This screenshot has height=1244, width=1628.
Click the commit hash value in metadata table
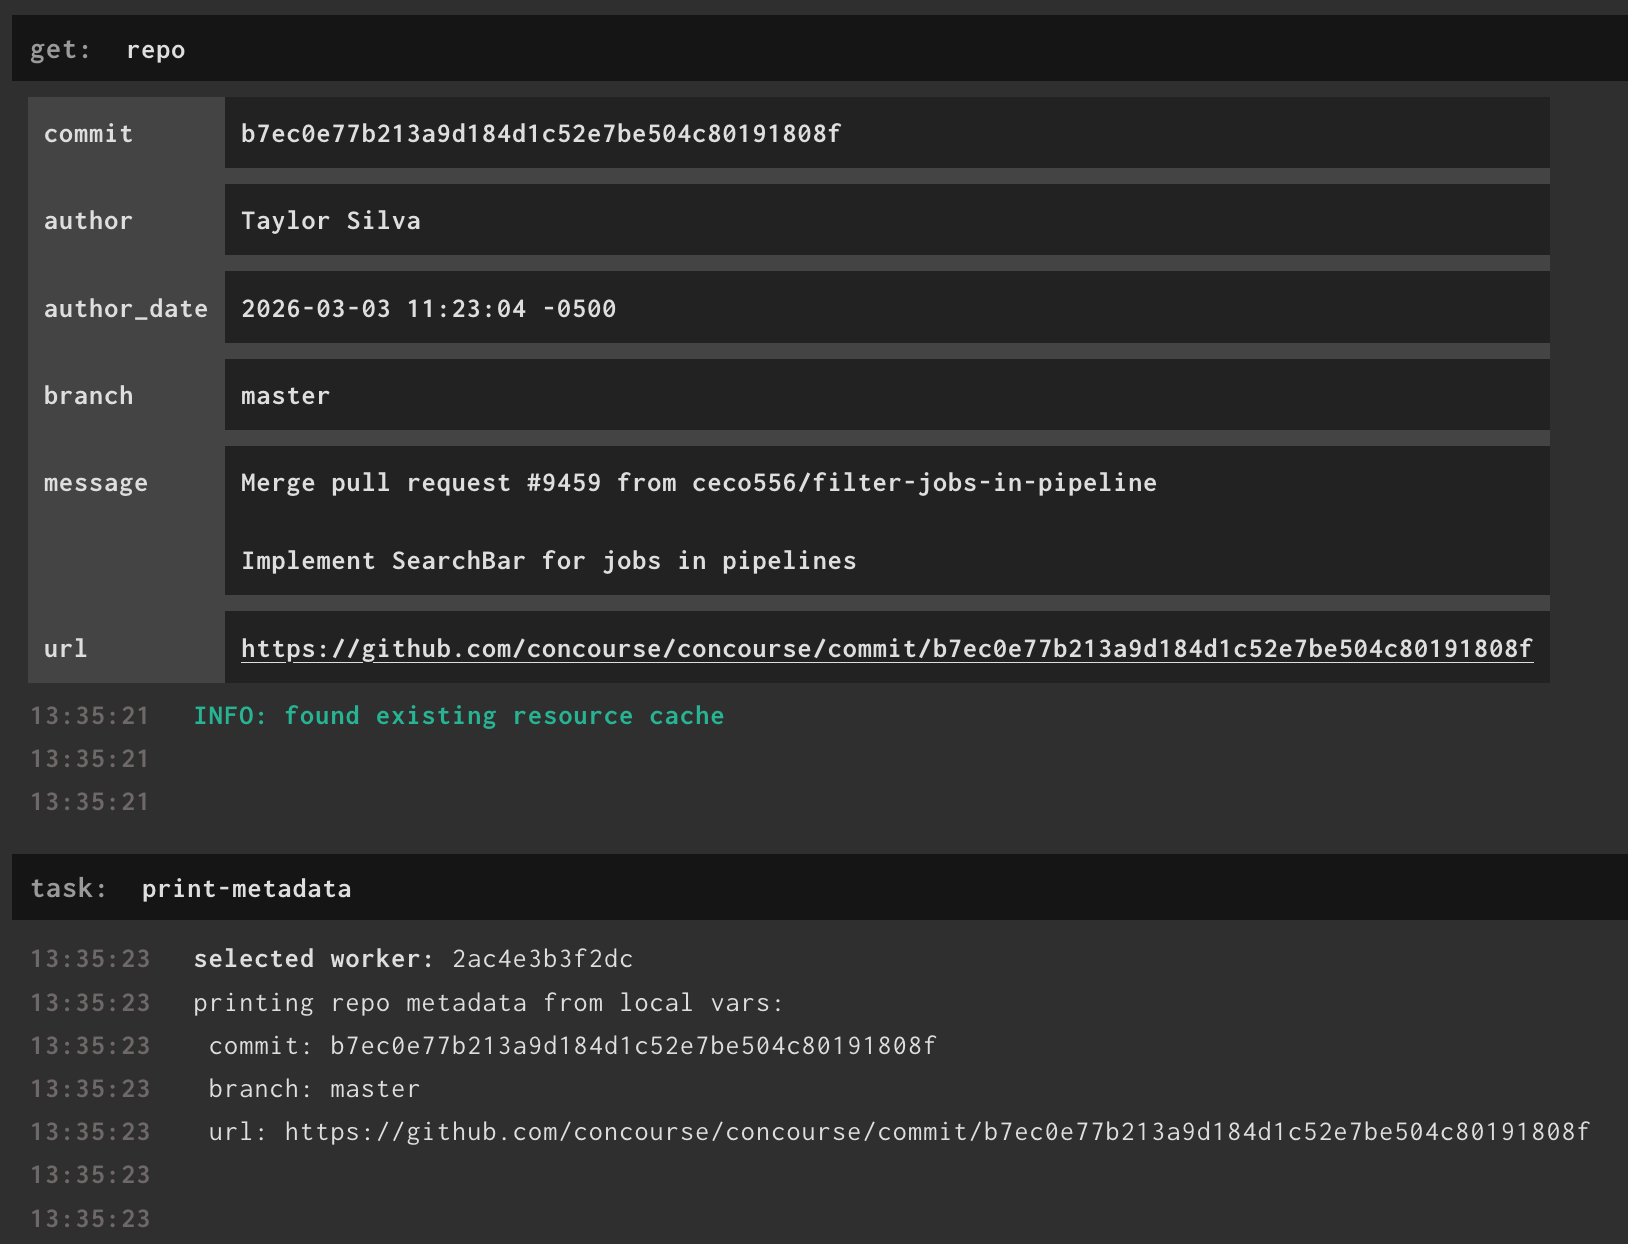tap(540, 134)
